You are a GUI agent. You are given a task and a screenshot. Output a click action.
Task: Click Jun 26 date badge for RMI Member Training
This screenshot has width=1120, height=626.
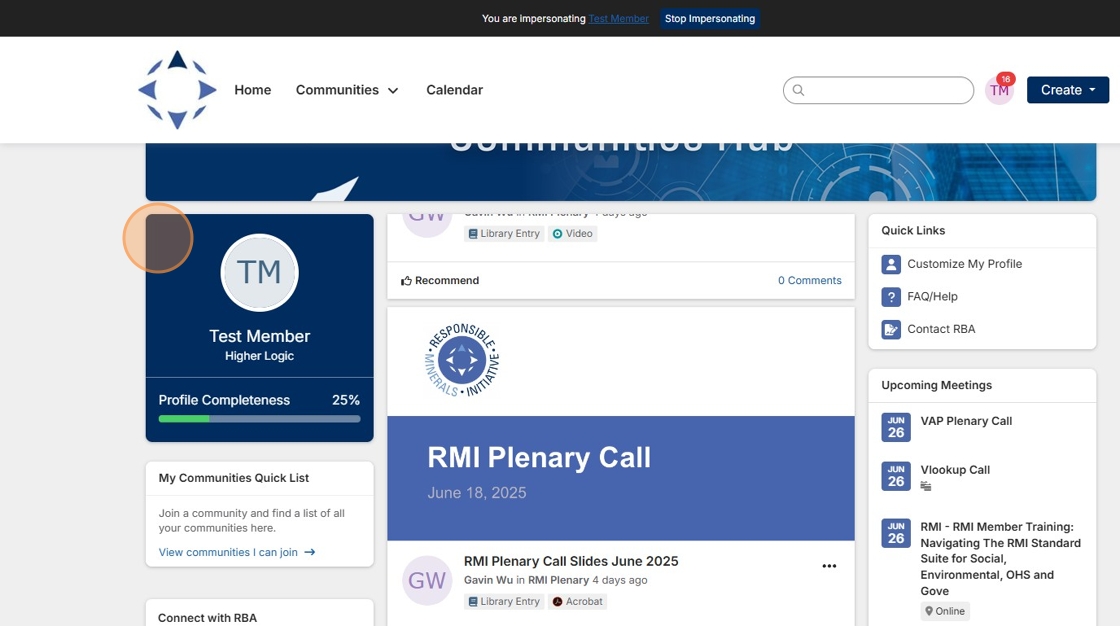[x=896, y=533]
